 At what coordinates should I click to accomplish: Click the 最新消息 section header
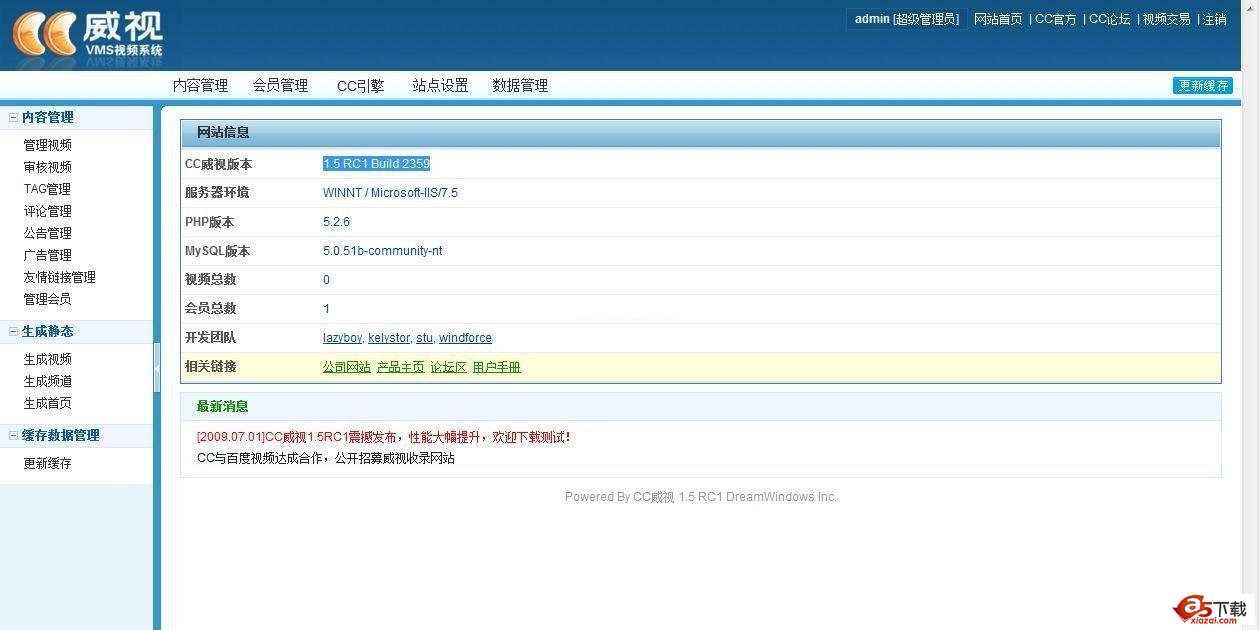coord(701,407)
